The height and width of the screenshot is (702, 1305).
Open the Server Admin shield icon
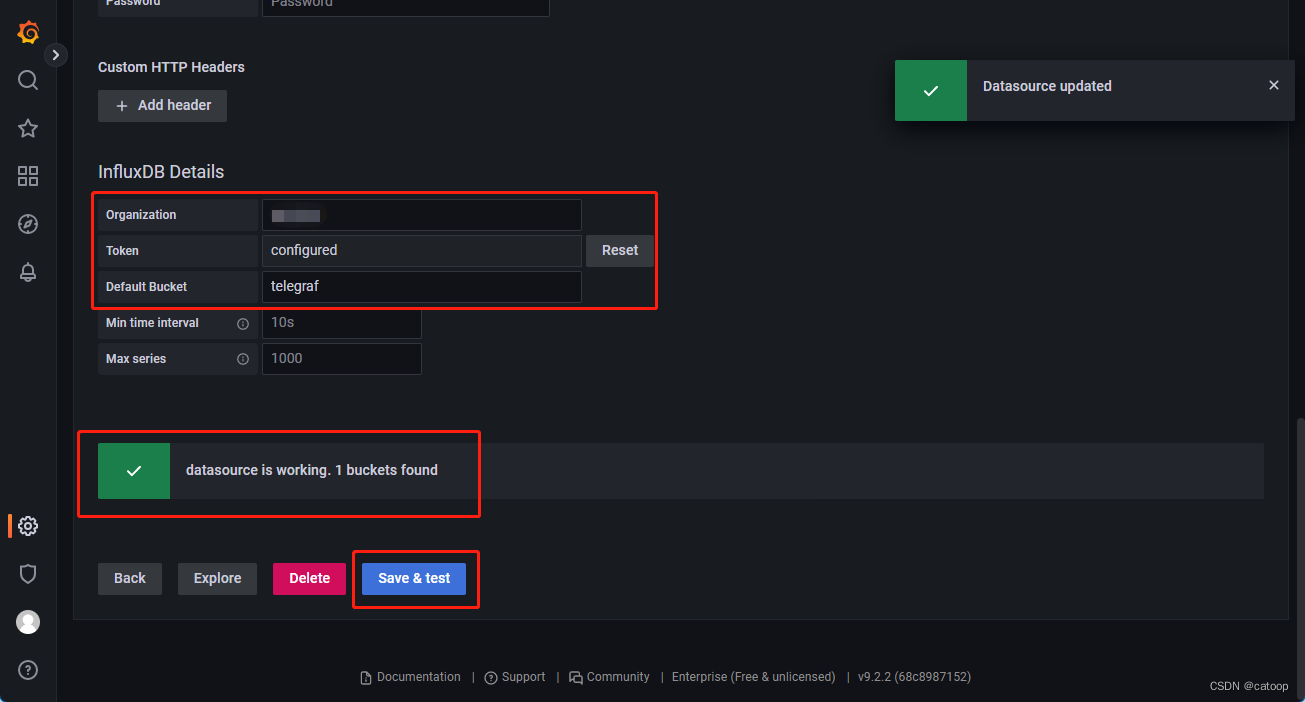(x=28, y=574)
